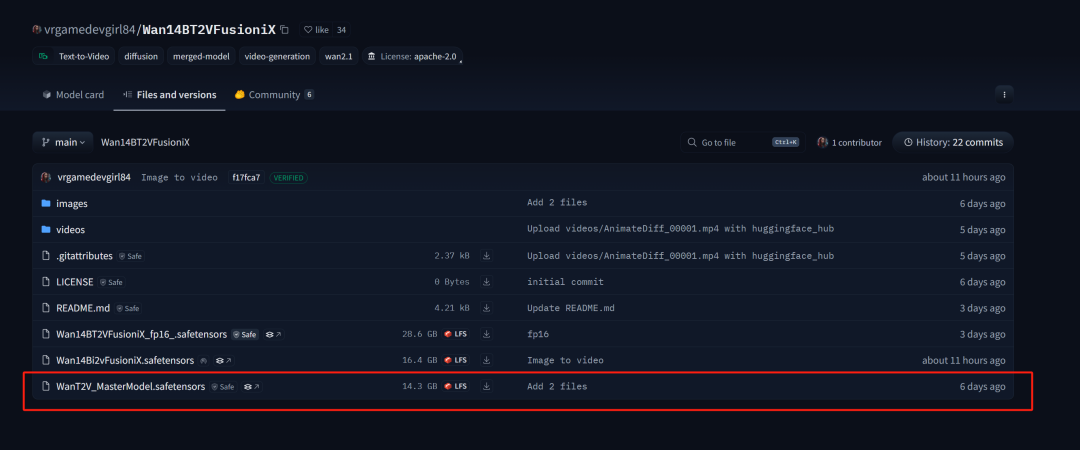The width and height of the screenshot is (1080, 450).
Task: Open the videos folder
Action: point(71,230)
